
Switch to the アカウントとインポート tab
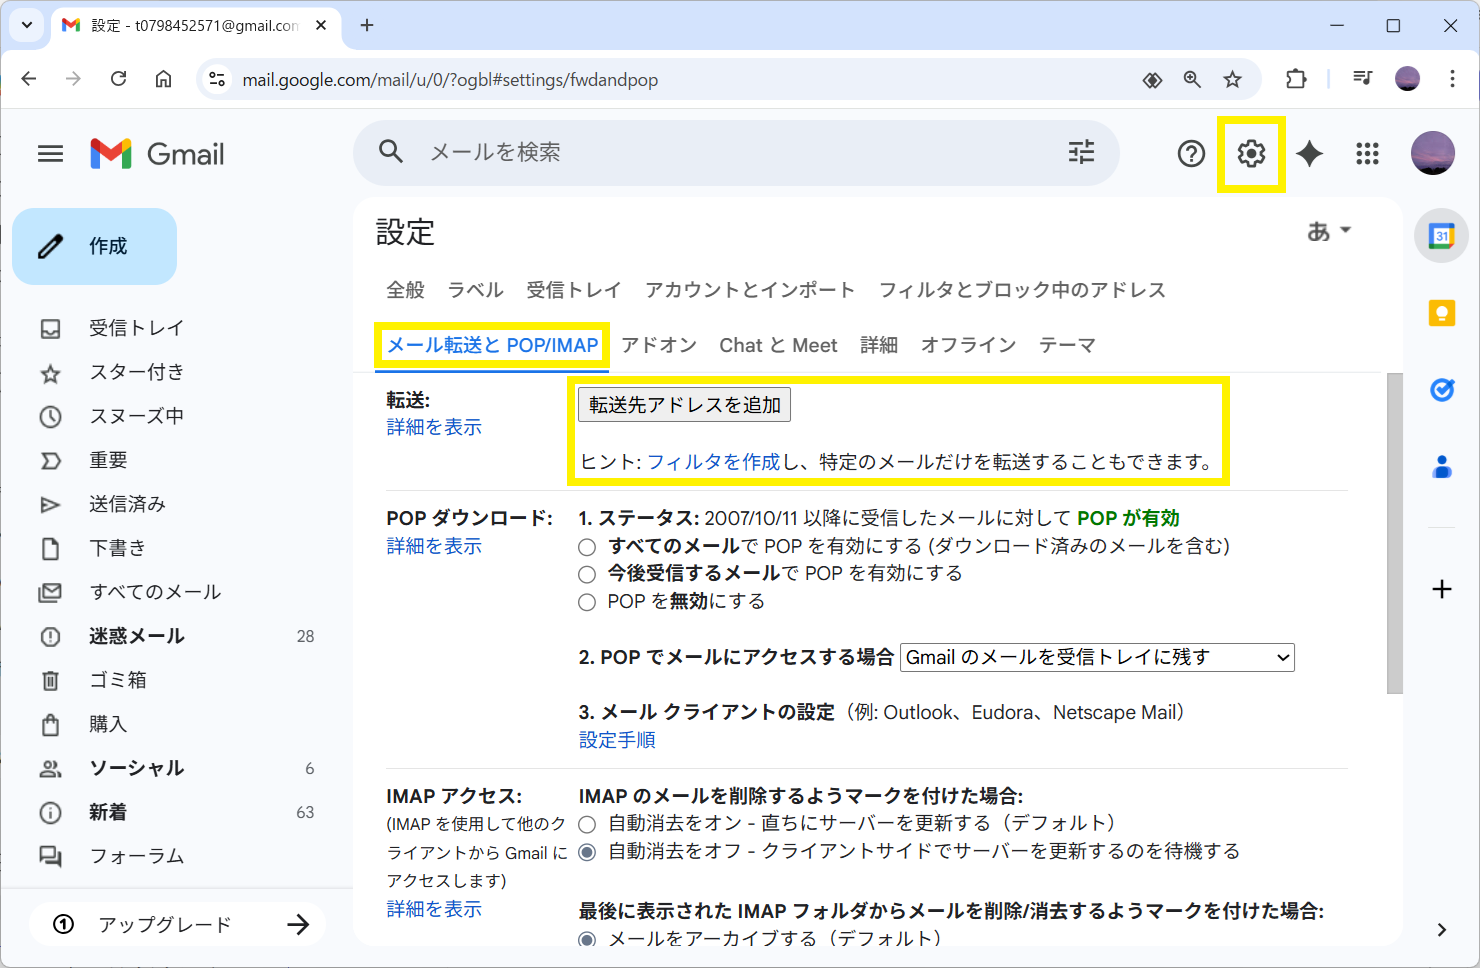(x=749, y=290)
